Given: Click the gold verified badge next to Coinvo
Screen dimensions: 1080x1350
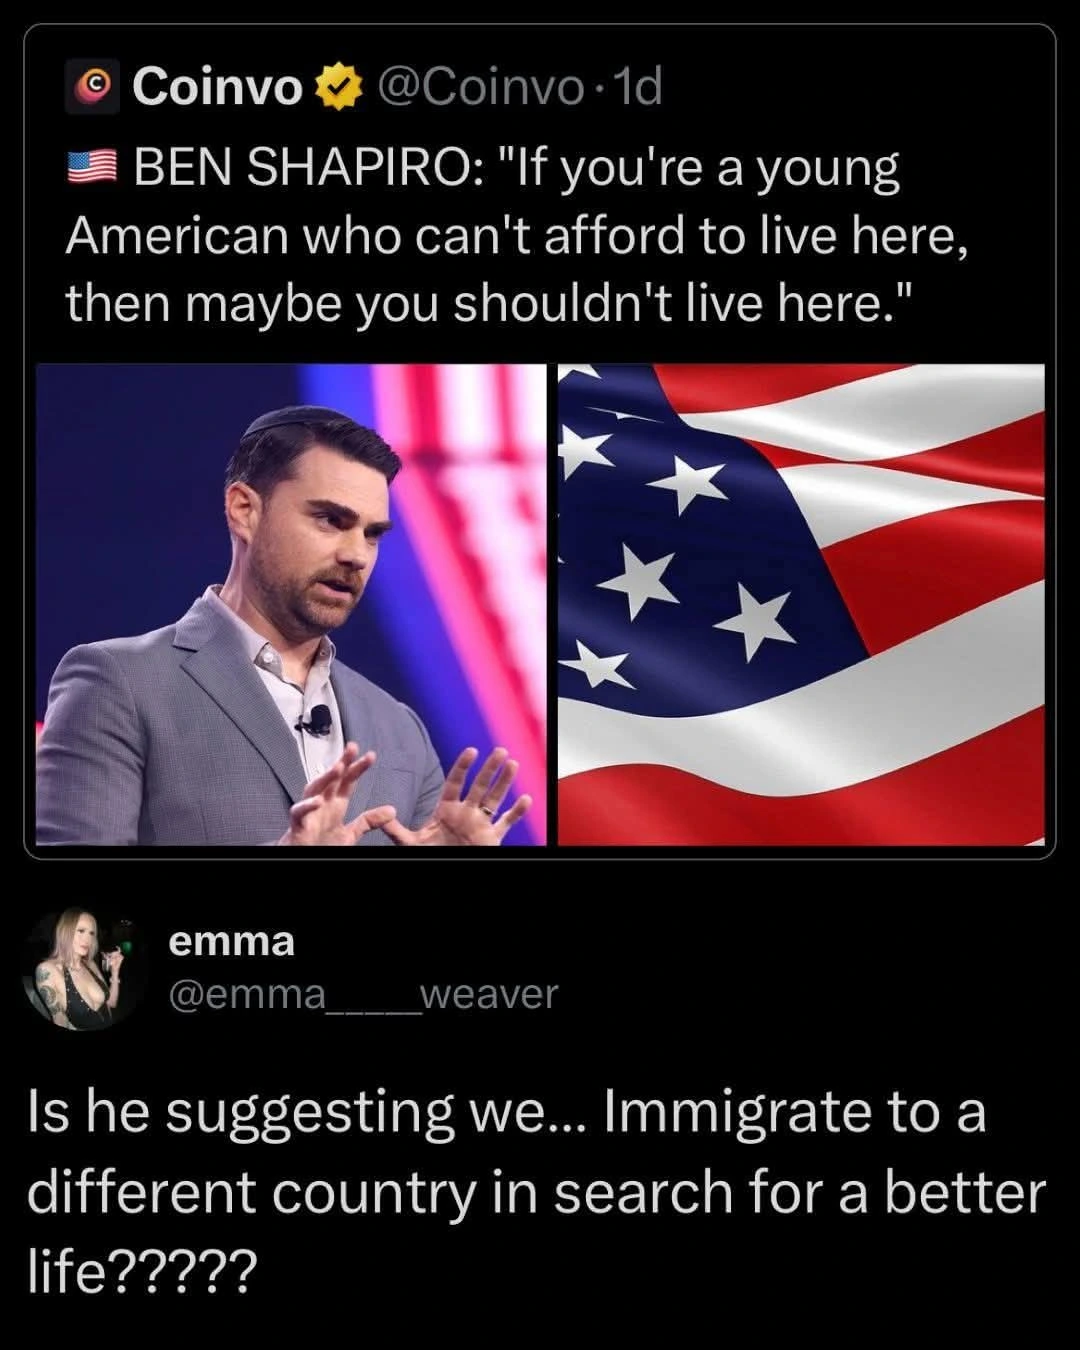Looking at the screenshot, I should pyautogui.click(x=338, y=88).
